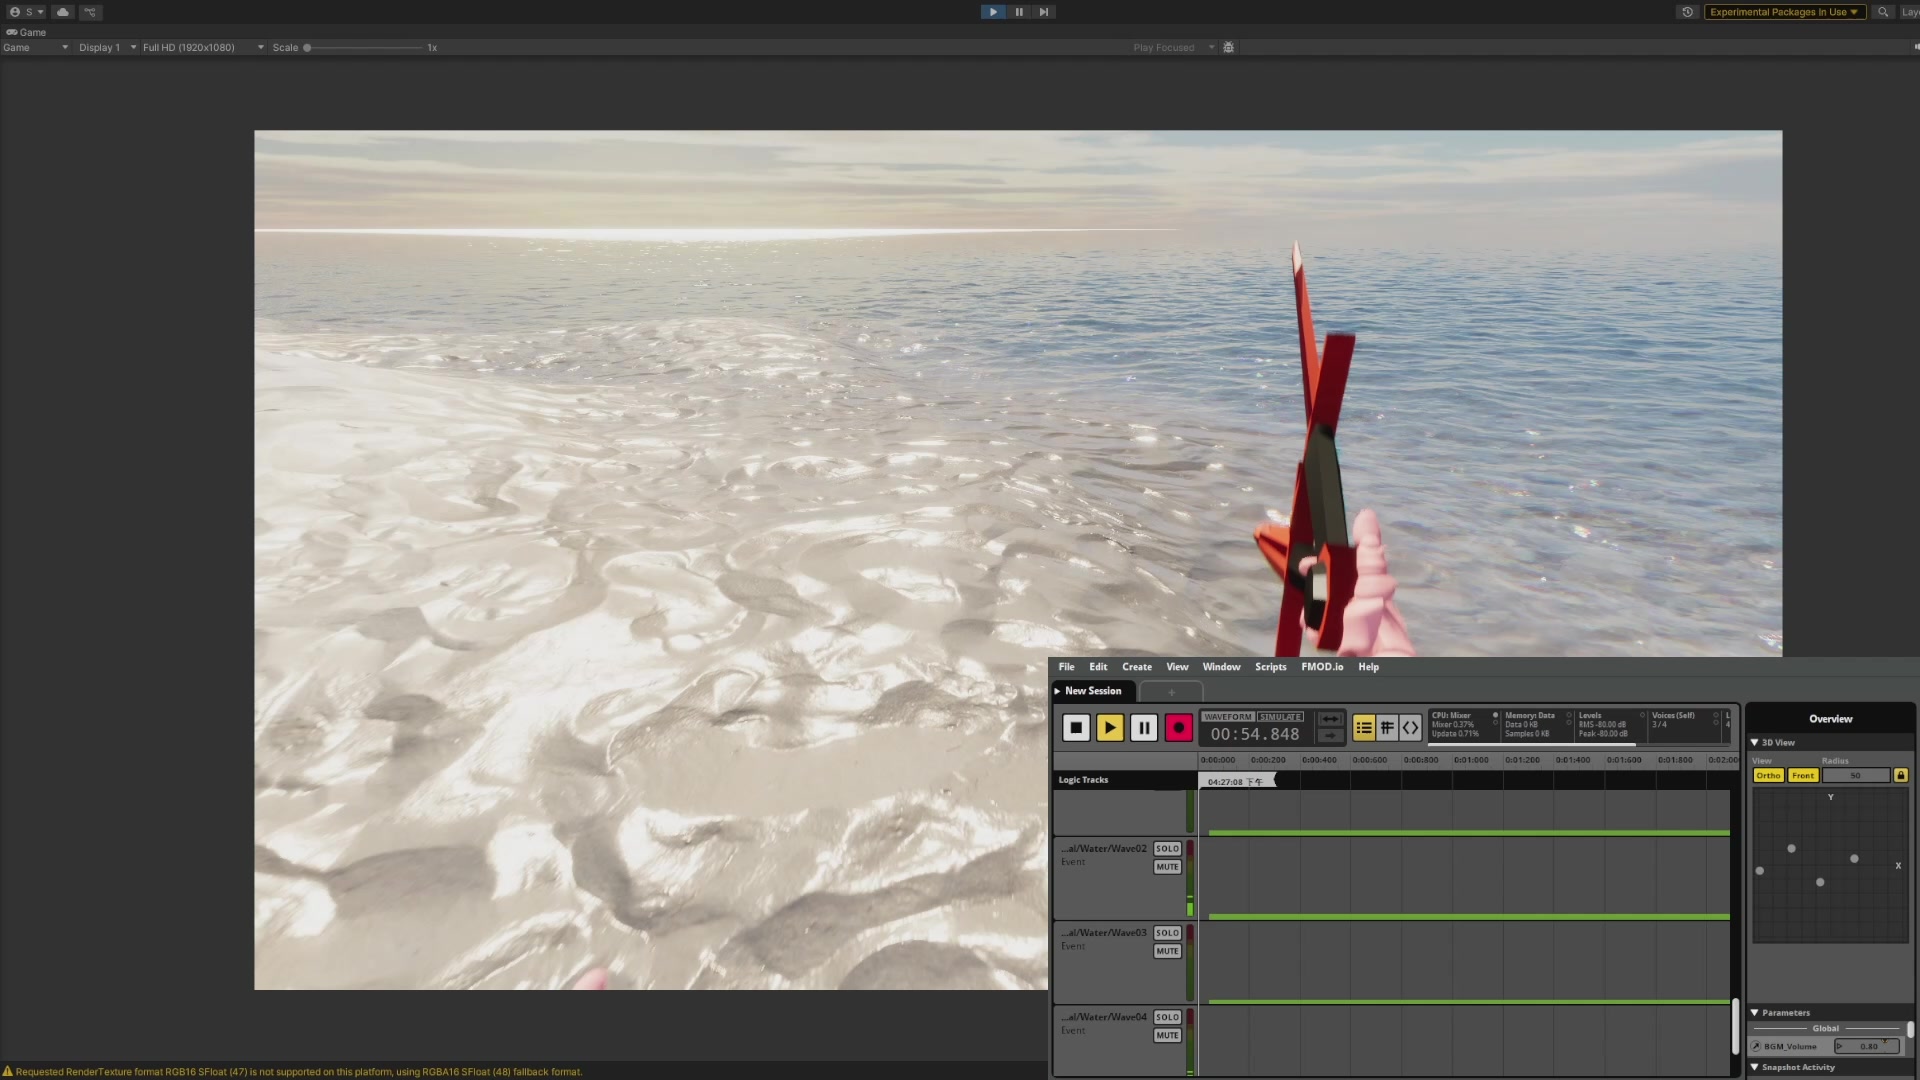1920x1080 pixels.
Task: Click the Unity Step frame button
Action: coord(1043,12)
